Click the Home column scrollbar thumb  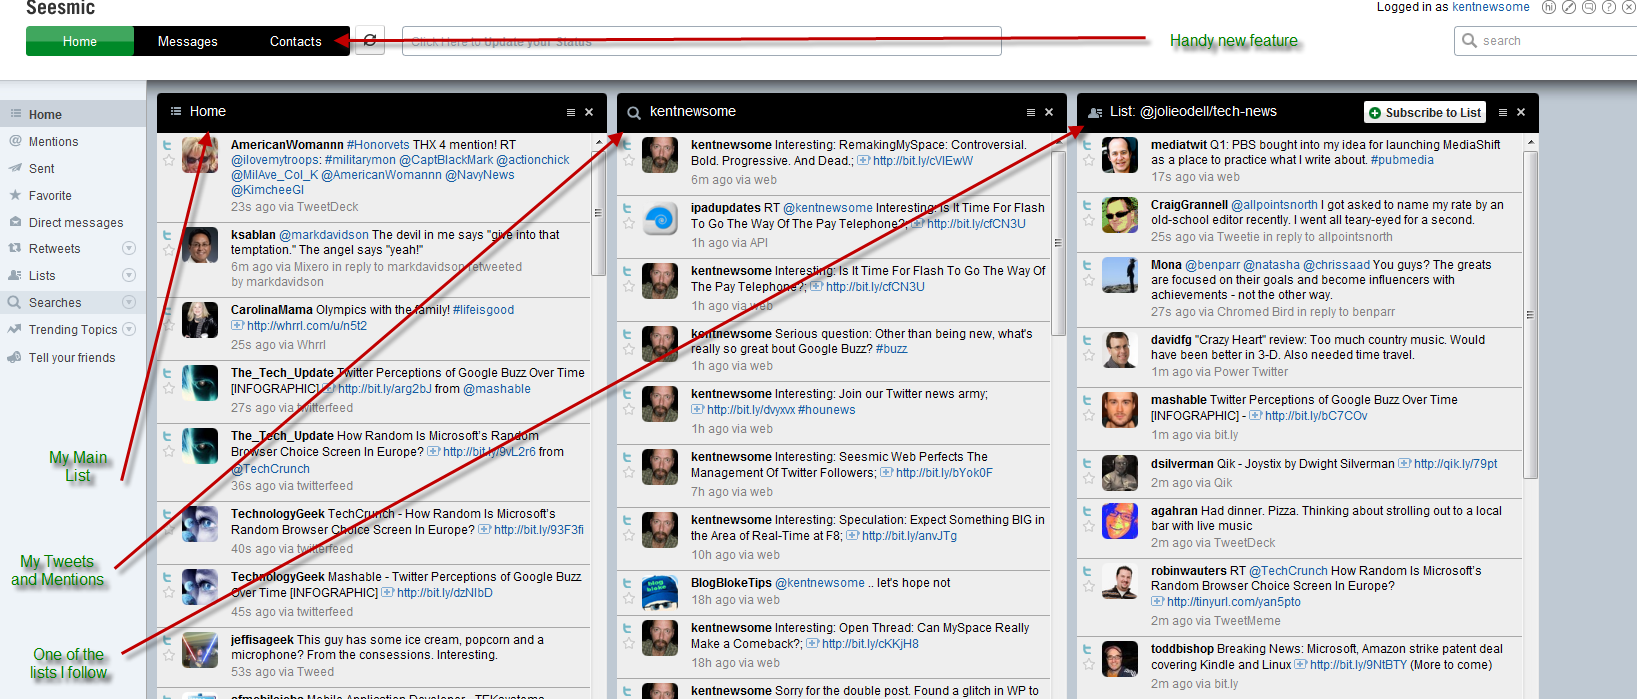pyautogui.click(x=598, y=210)
